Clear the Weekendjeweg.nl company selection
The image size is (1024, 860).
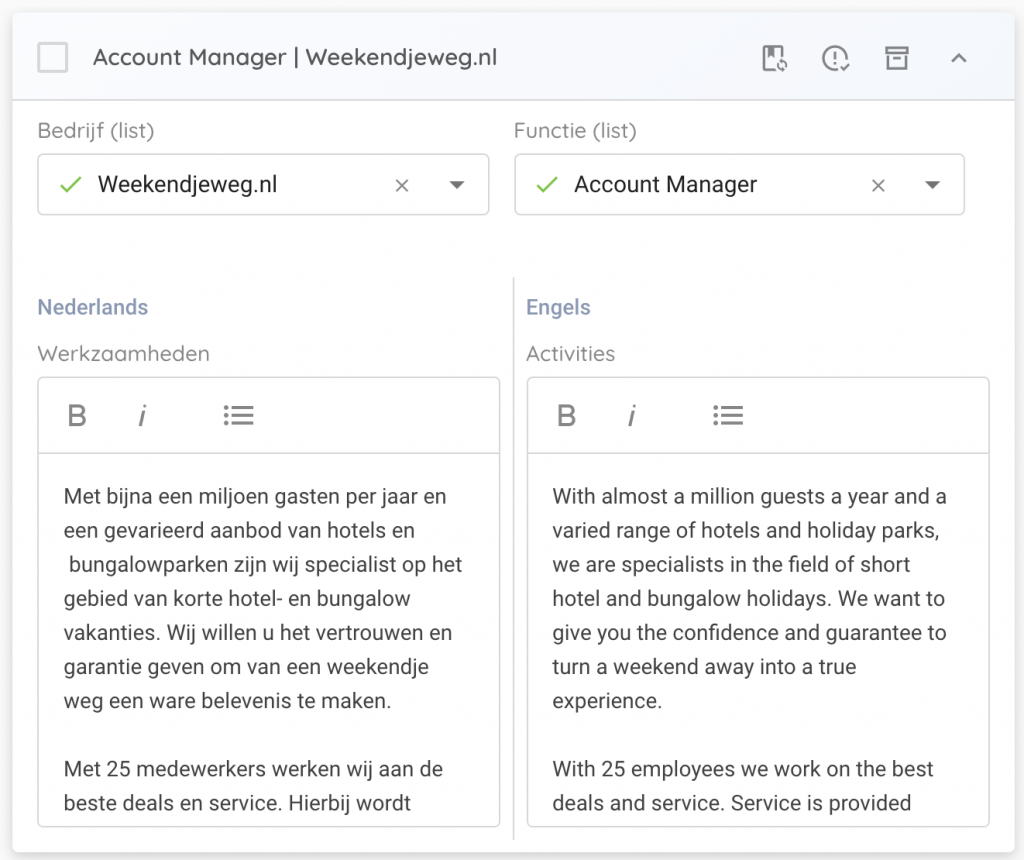(x=402, y=185)
